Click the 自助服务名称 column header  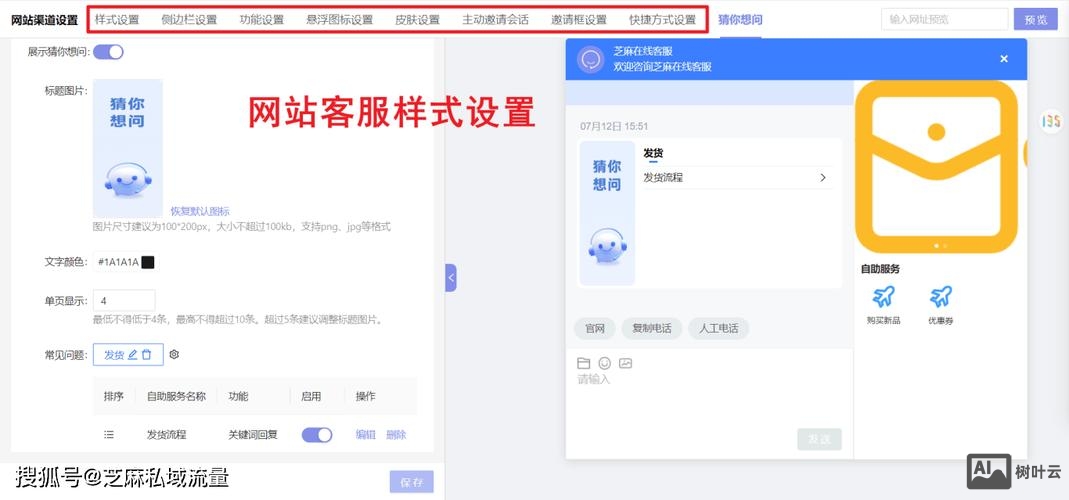[x=177, y=396]
